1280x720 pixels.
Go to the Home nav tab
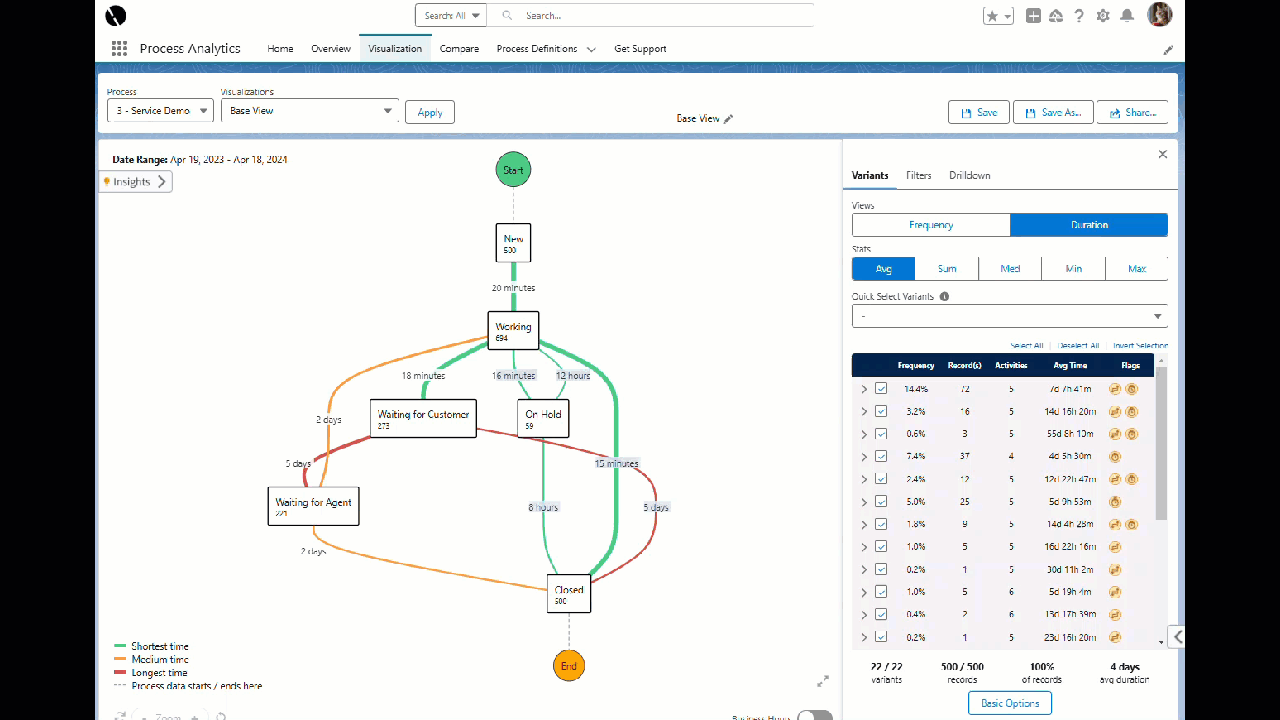[280, 49]
